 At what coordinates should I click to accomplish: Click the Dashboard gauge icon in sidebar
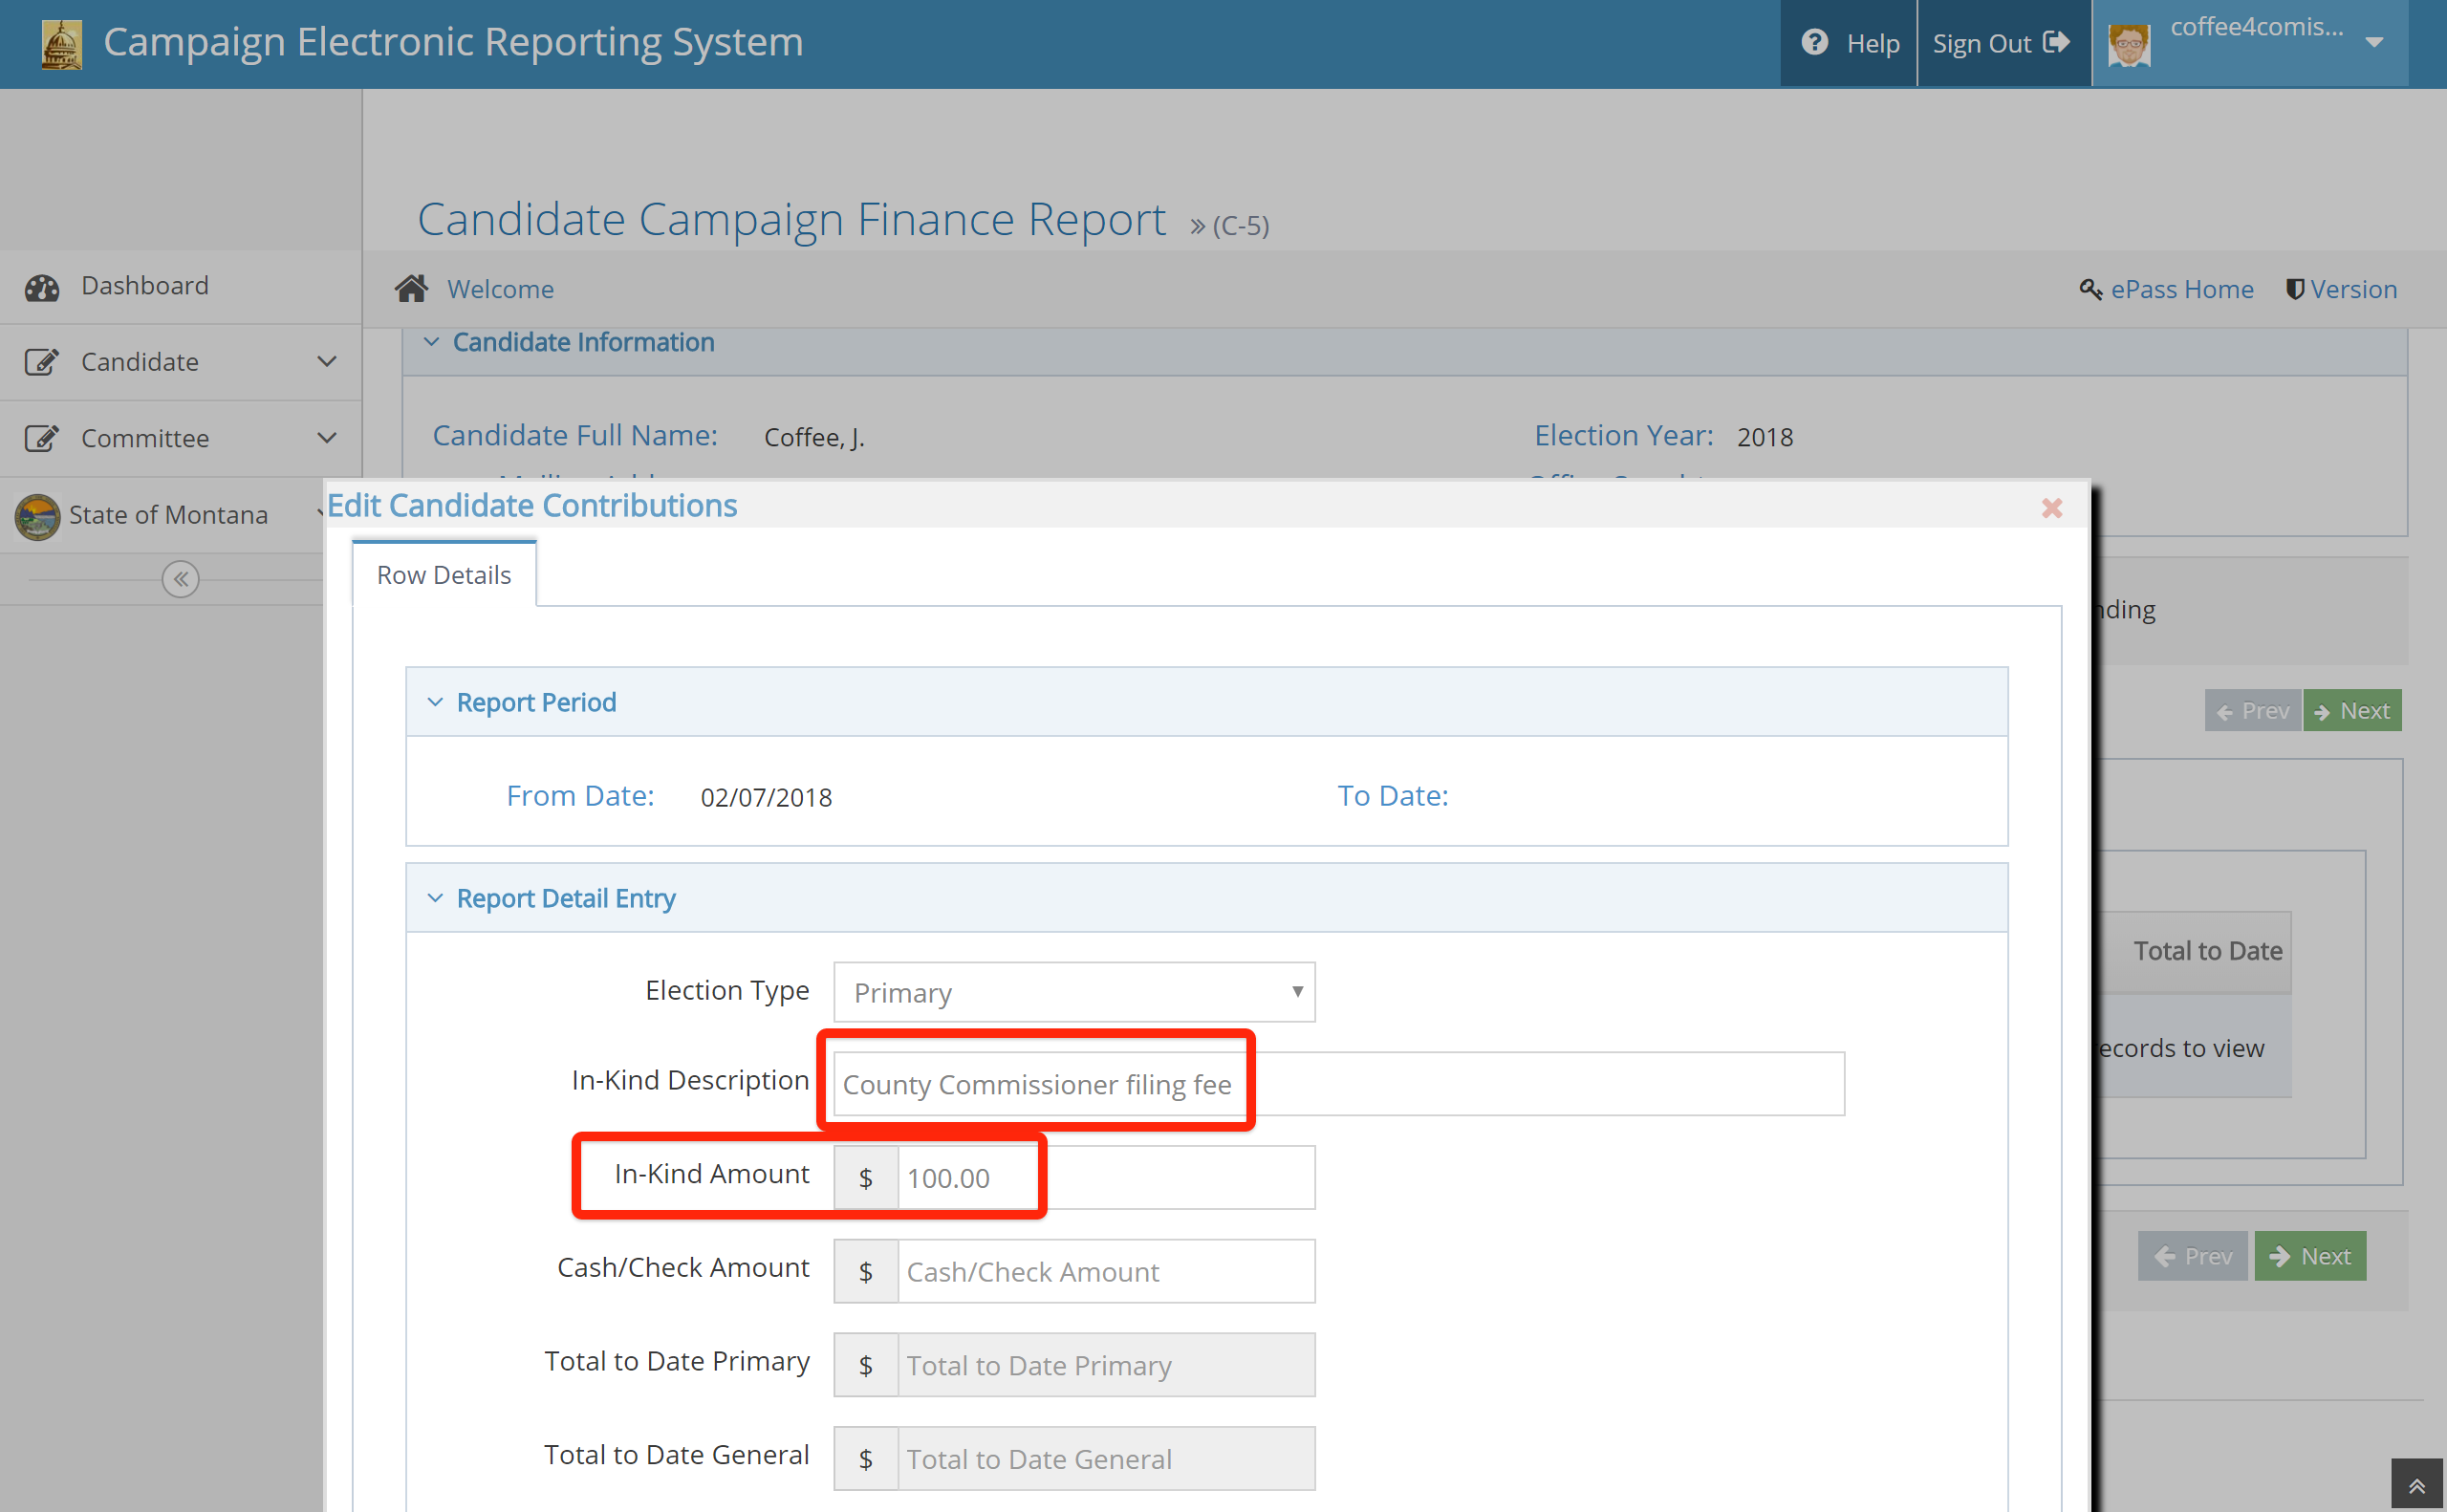coord(42,287)
